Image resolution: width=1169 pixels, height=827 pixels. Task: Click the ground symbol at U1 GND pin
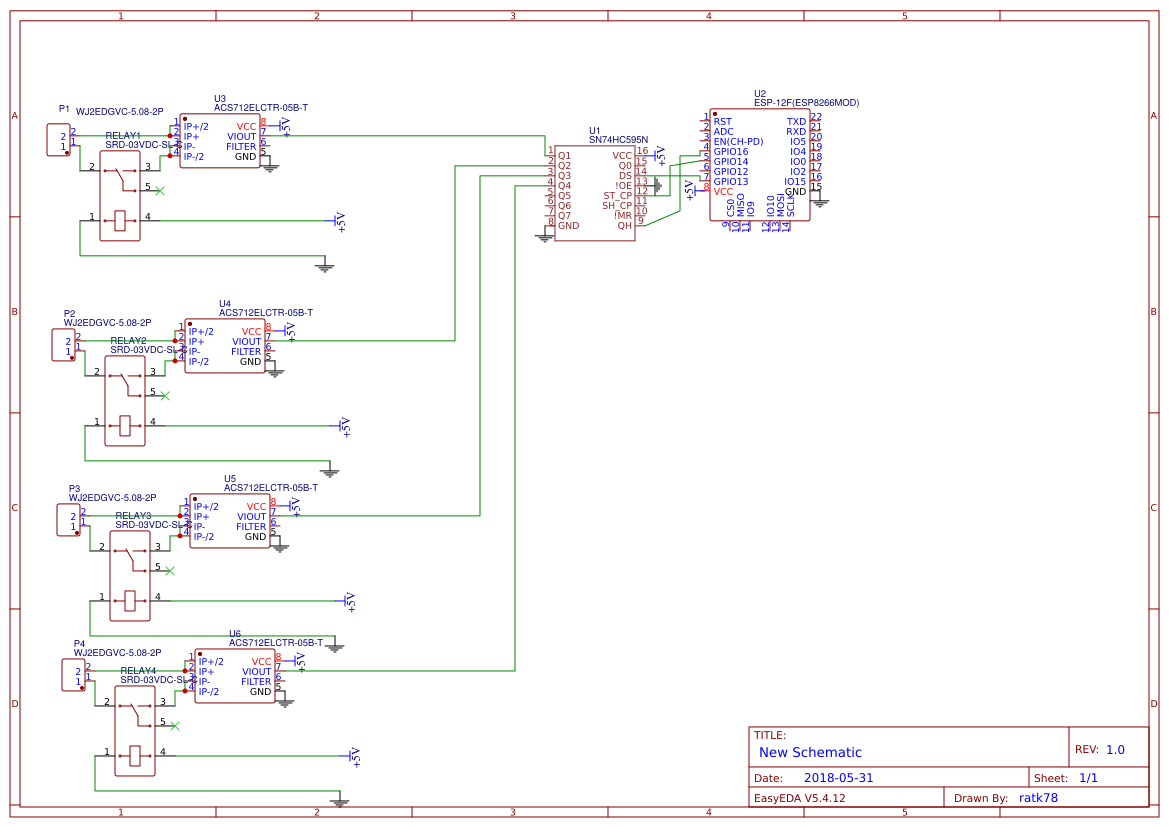pos(544,238)
